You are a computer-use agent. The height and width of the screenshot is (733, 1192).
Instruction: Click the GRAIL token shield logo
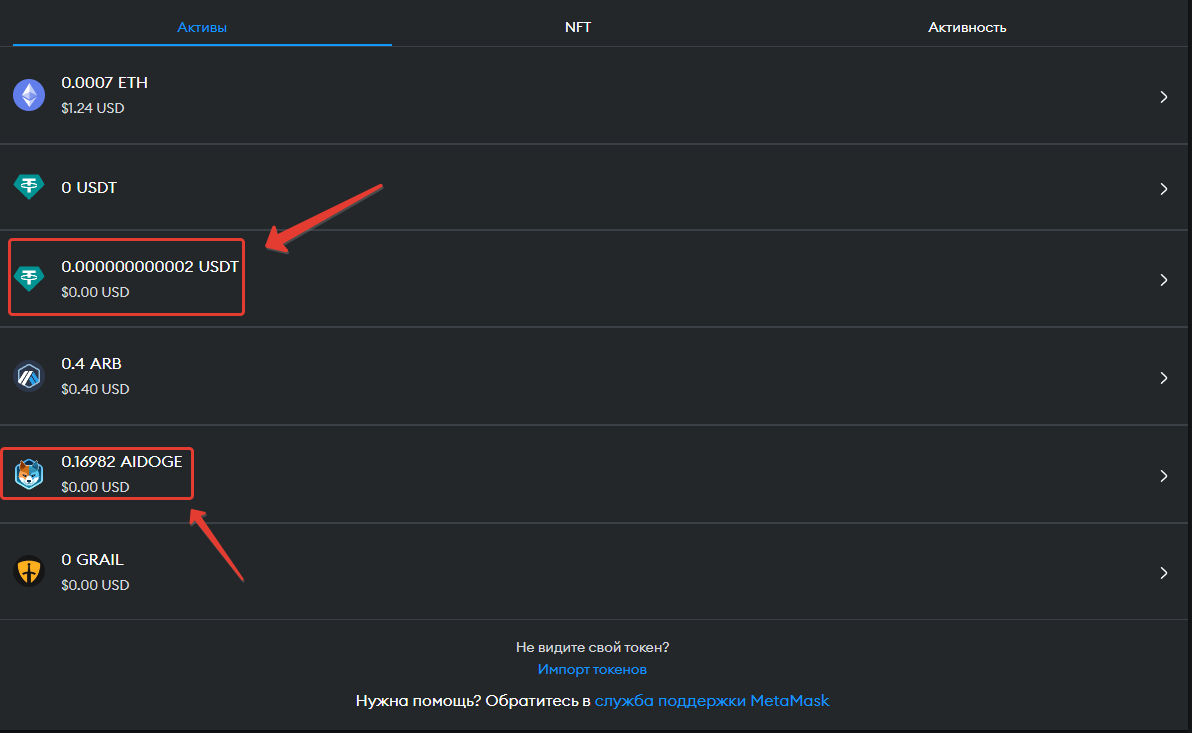[29, 571]
